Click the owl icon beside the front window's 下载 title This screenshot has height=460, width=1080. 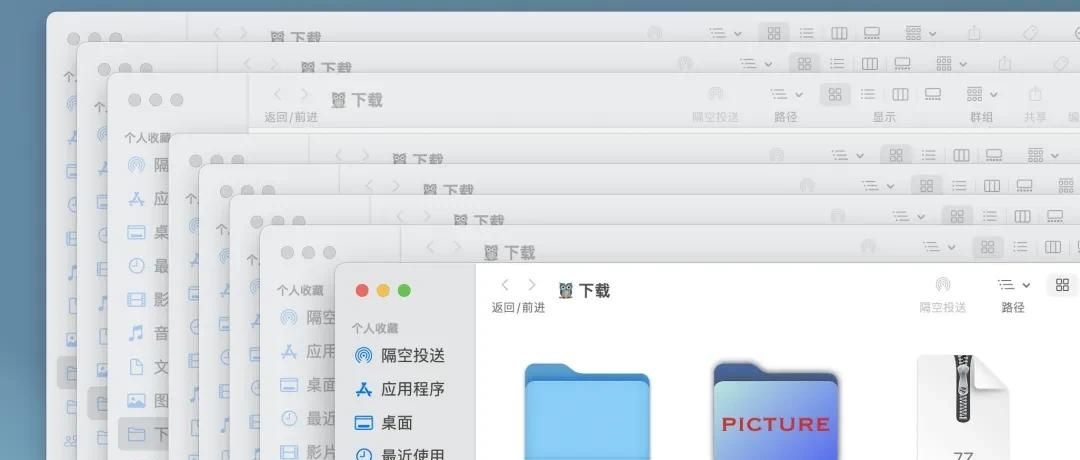point(565,291)
